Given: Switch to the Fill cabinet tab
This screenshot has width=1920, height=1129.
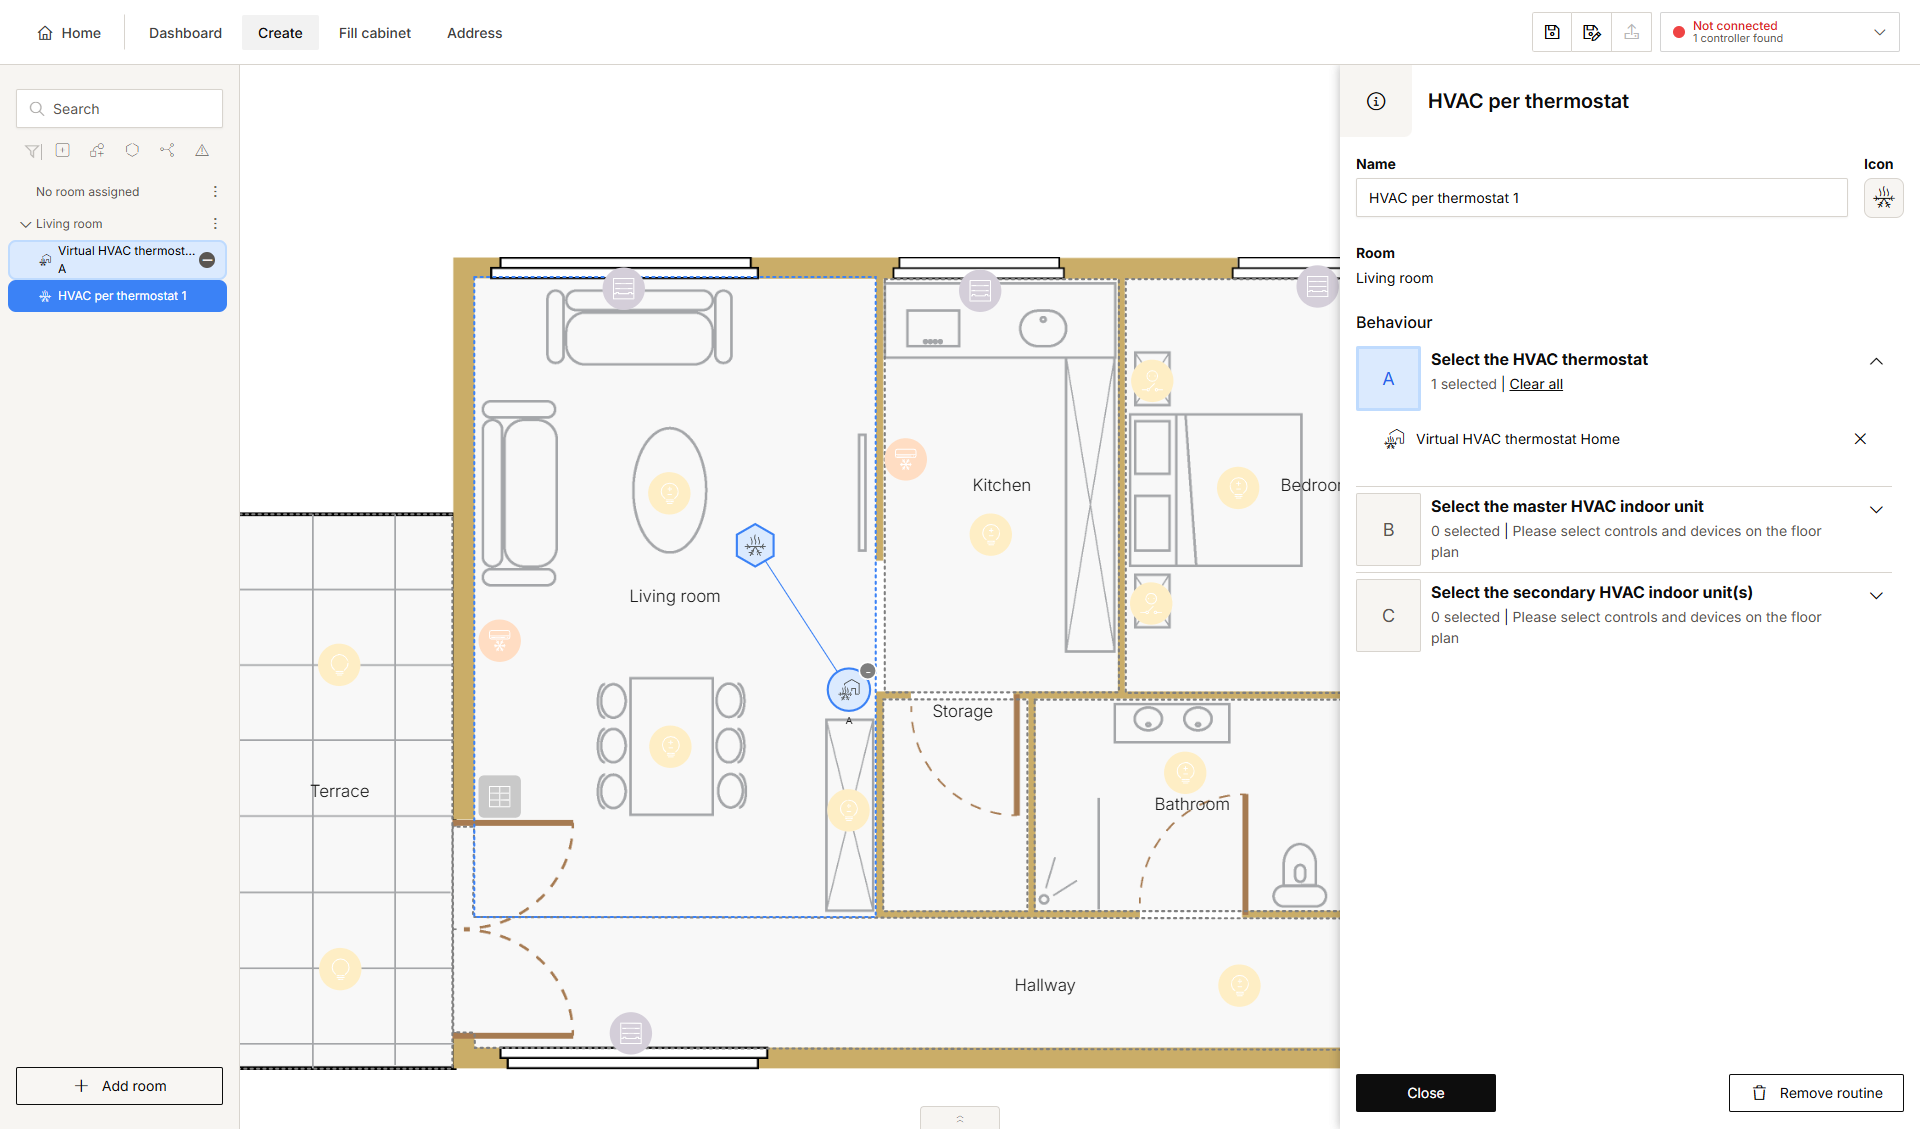Looking at the screenshot, I should [x=375, y=33].
